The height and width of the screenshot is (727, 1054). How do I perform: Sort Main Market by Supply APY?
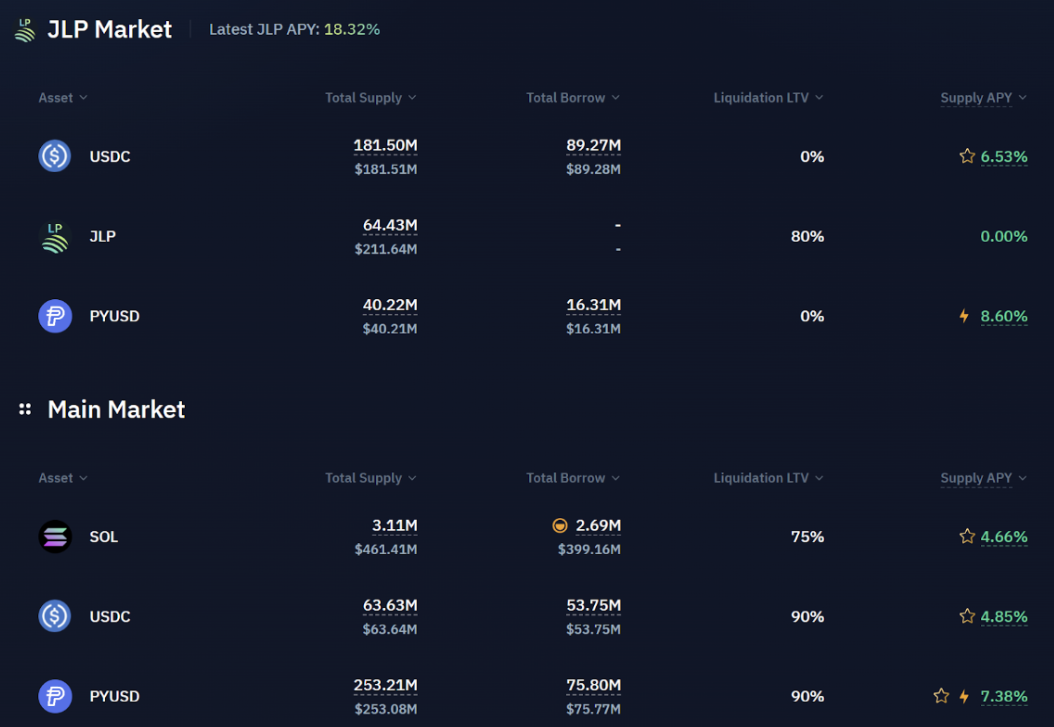pyautogui.click(x=983, y=478)
